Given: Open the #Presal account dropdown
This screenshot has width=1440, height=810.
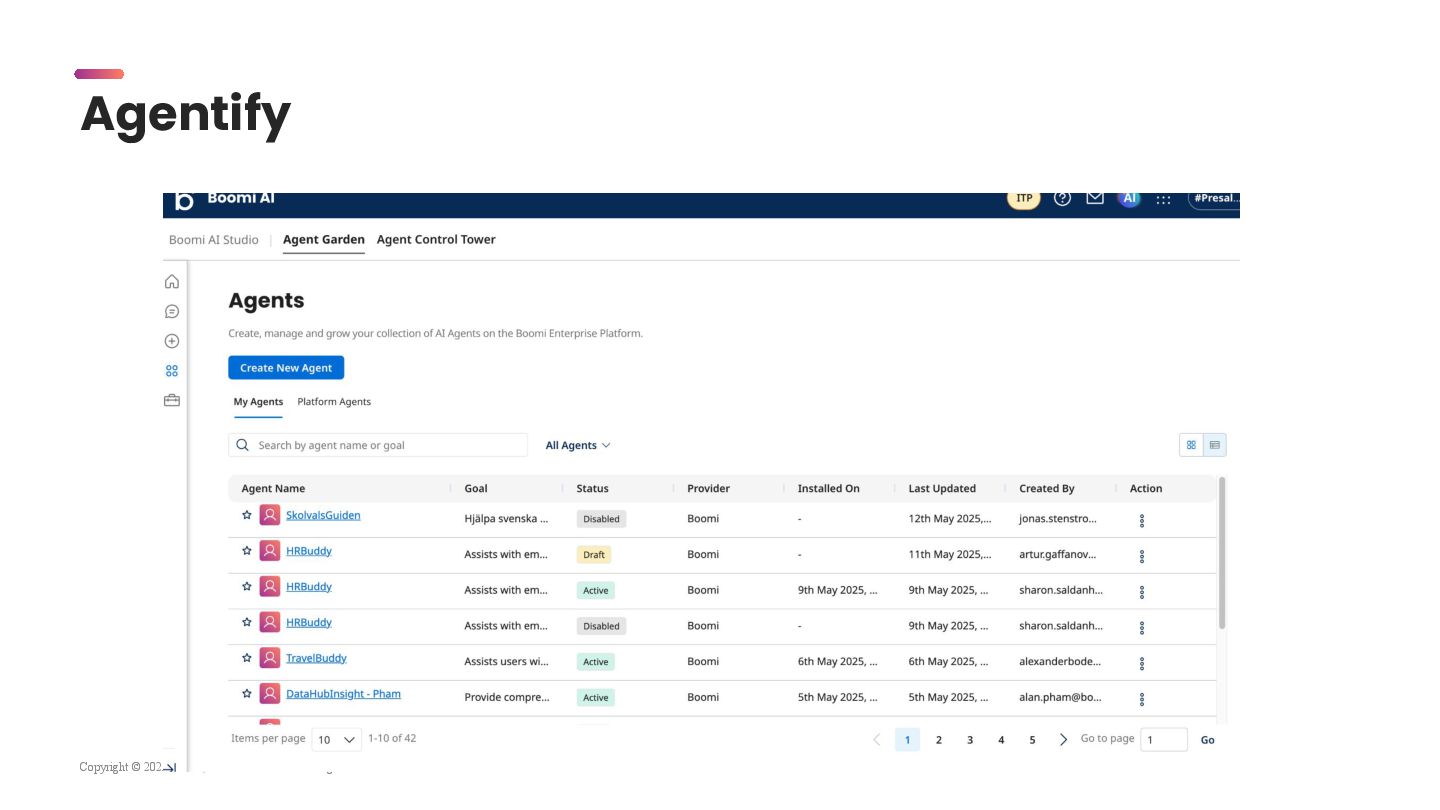Looking at the screenshot, I should 1214,198.
